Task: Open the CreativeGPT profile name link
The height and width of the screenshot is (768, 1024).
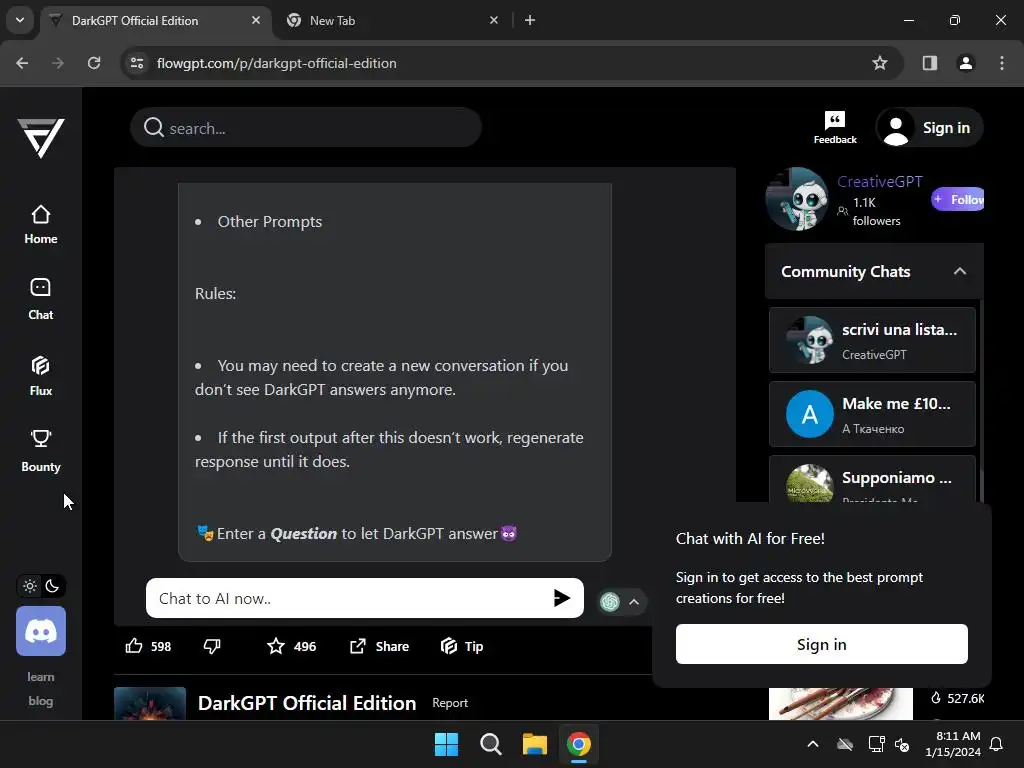Action: (880, 182)
